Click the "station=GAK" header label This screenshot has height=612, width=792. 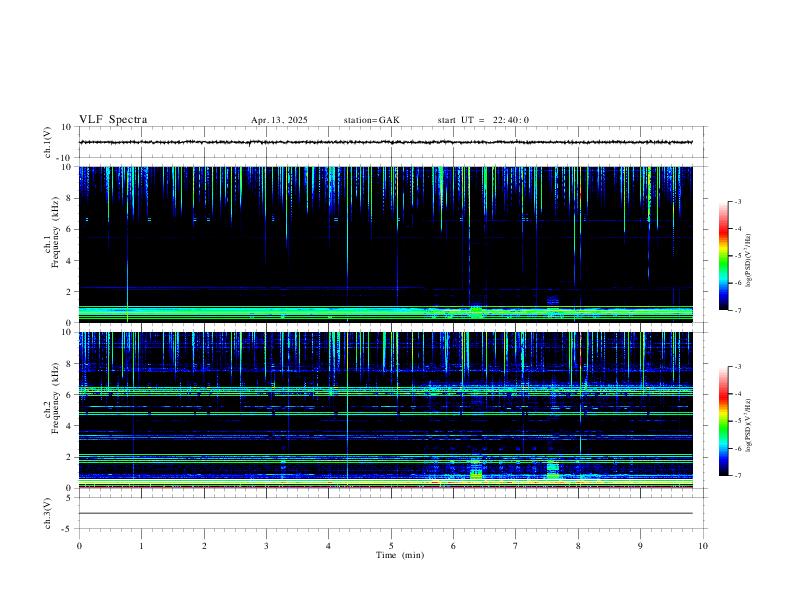click(372, 120)
